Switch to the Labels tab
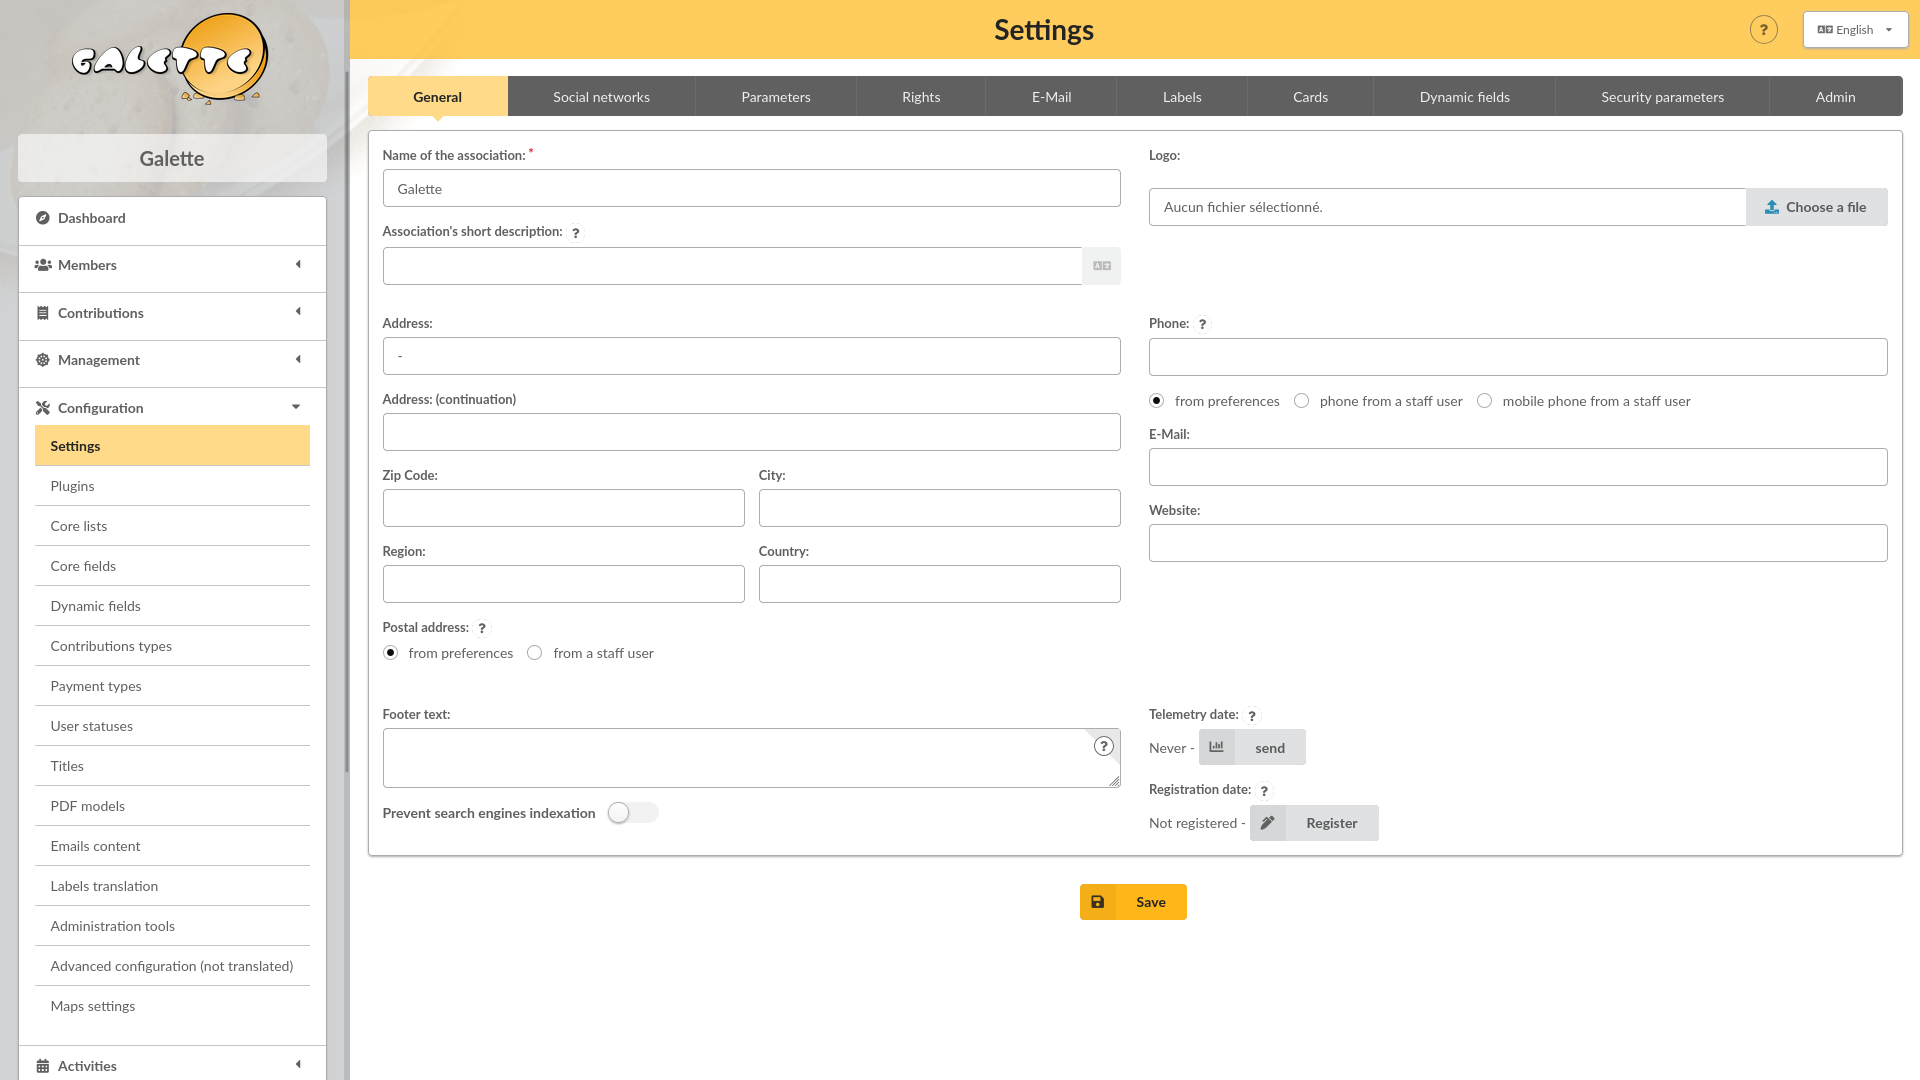The height and width of the screenshot is (1080, 1920). click(x=1182, y=97)
